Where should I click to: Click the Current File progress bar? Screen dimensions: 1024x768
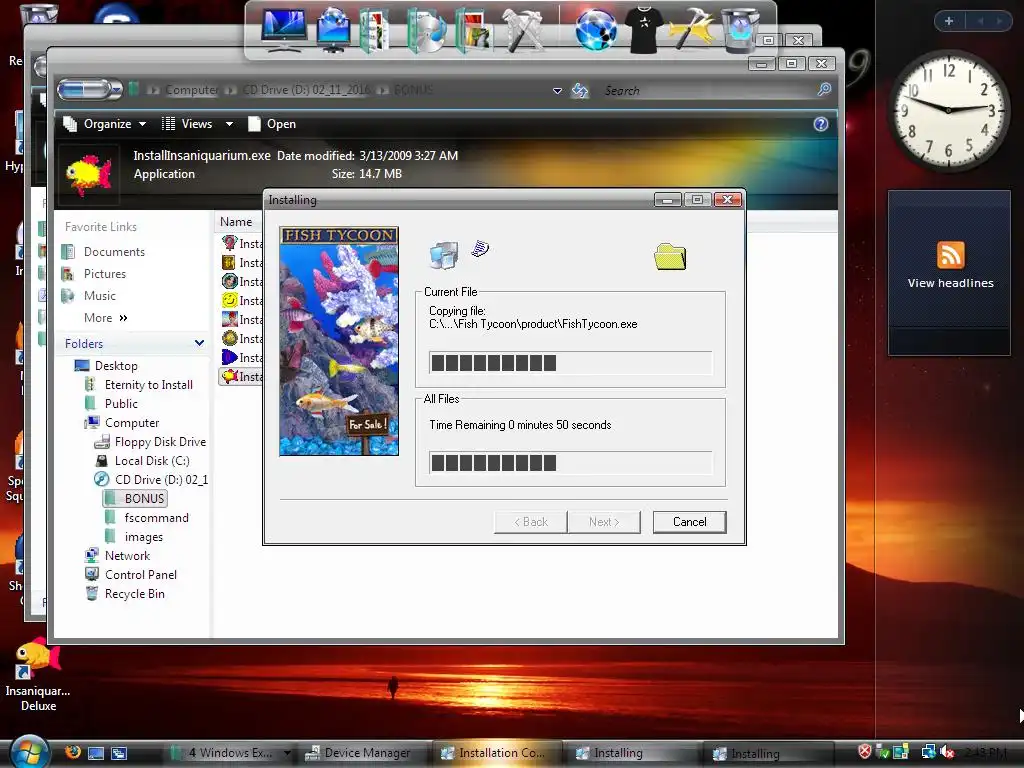click(571, 363)
